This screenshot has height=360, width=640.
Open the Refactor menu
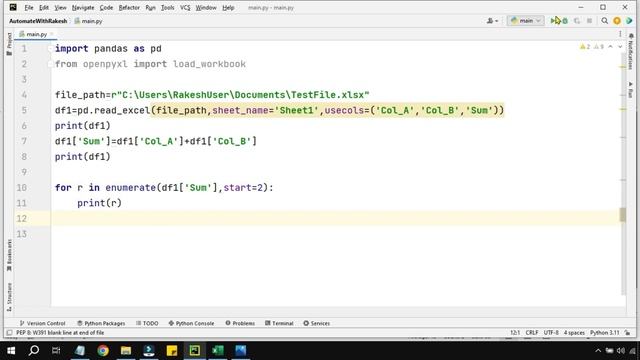point(129,8)
